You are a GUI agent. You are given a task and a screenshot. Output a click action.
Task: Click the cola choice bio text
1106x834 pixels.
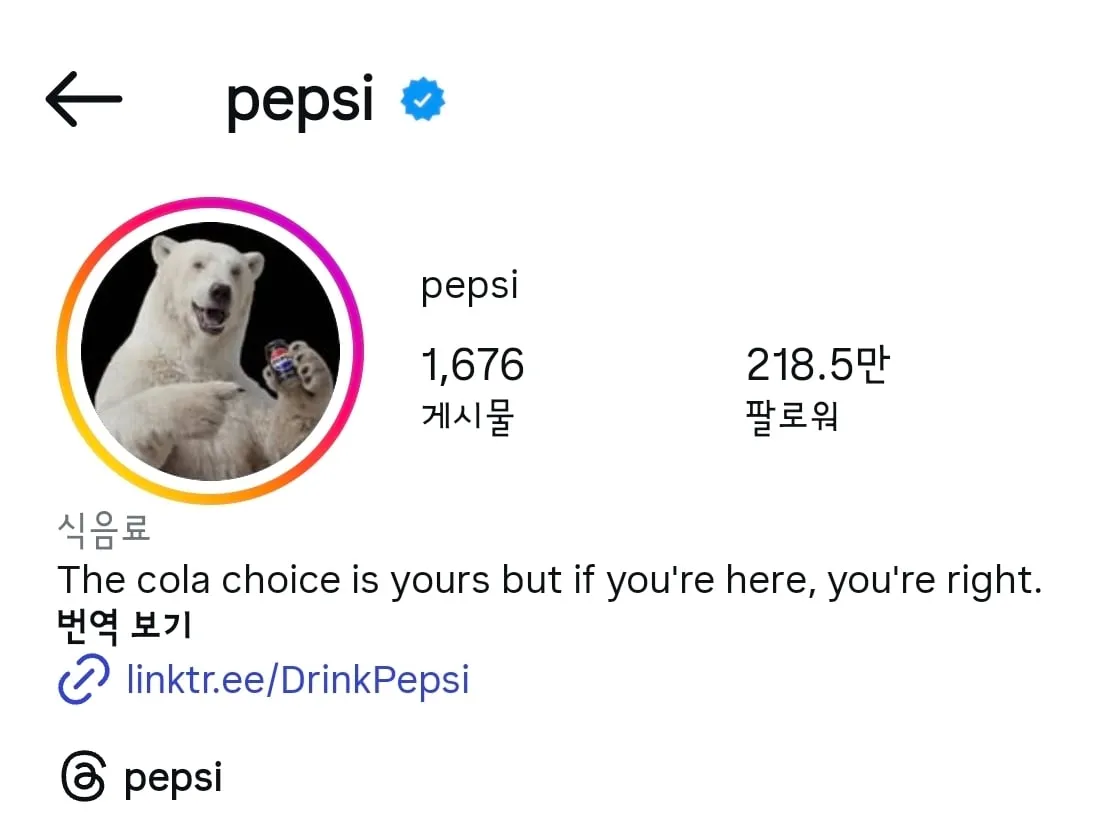(550, 579)
